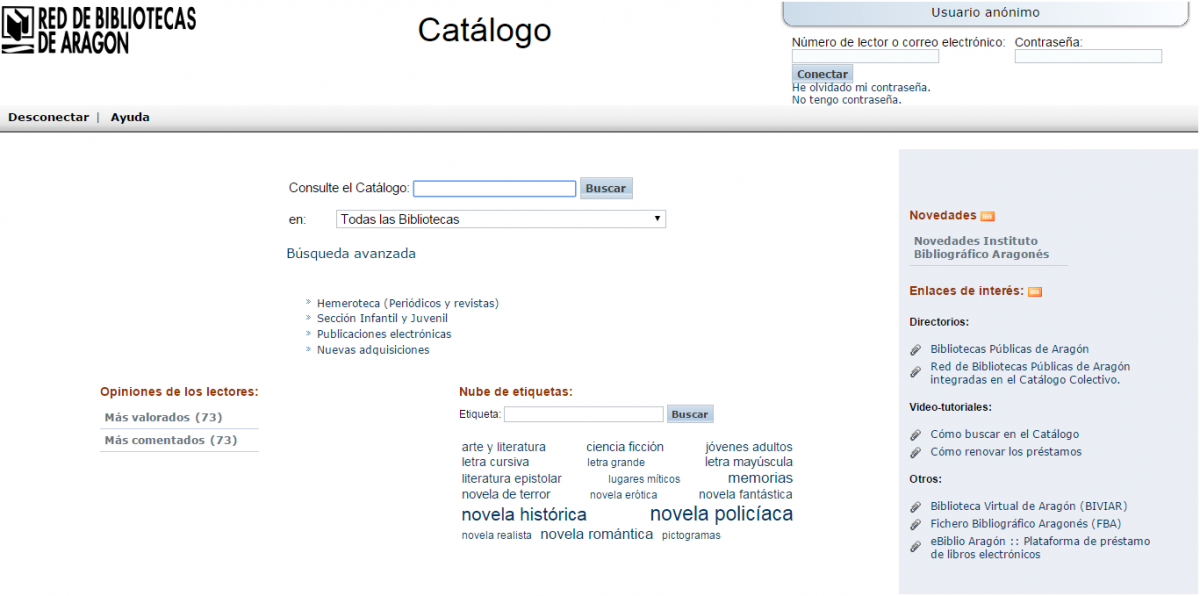Viewport: 1200px width, 596px height.
Task: Click the Contraseña password field
Action: [1088, 56]
